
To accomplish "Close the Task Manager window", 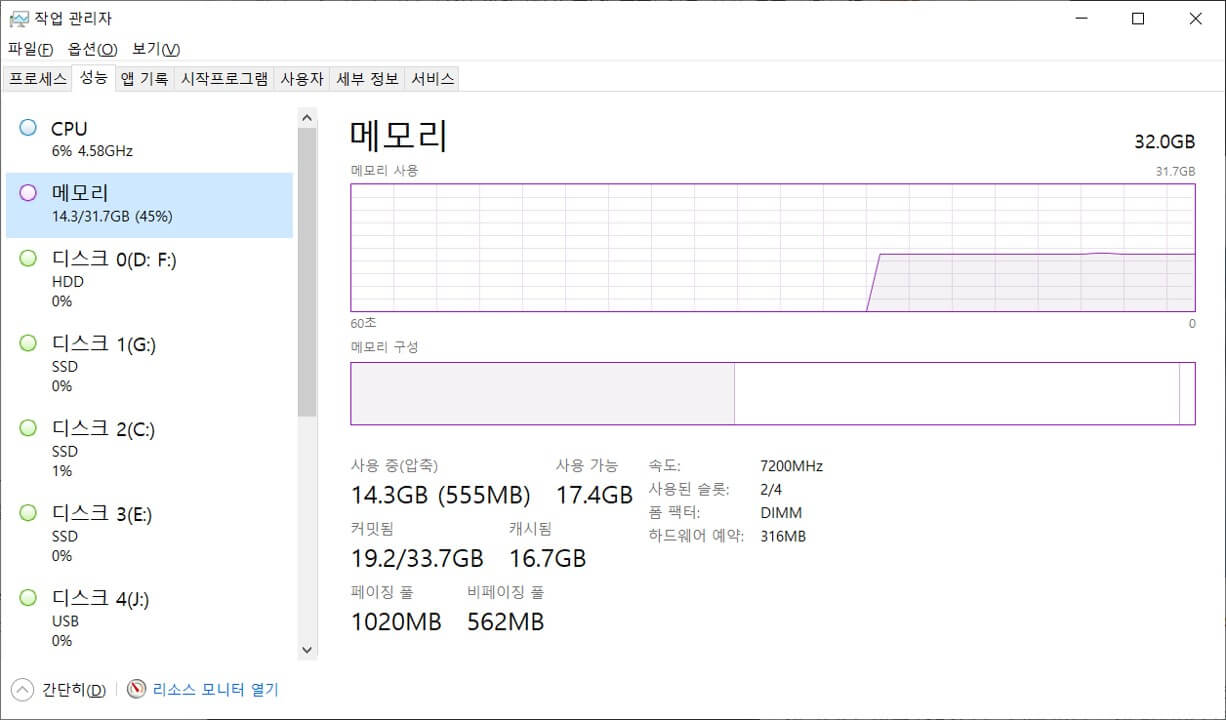I will [1196, 18].
